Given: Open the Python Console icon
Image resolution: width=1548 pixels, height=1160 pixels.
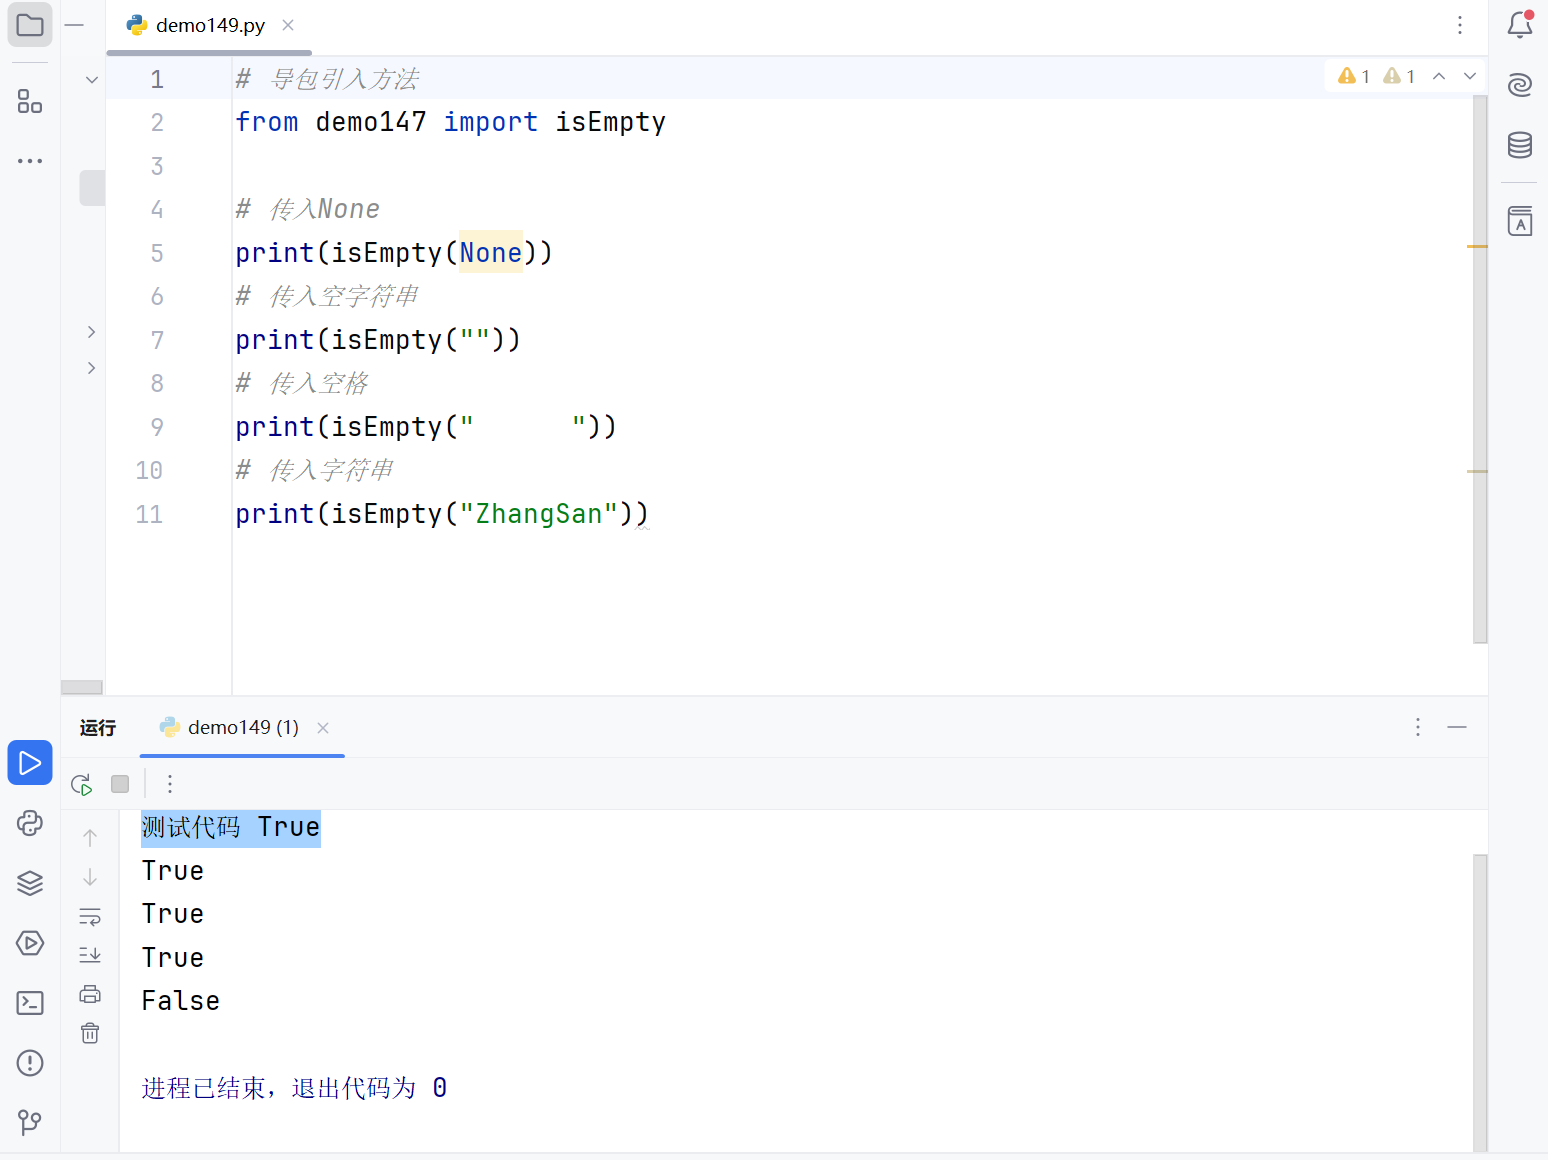Looking at the screenshot, I should click(30, 823).
